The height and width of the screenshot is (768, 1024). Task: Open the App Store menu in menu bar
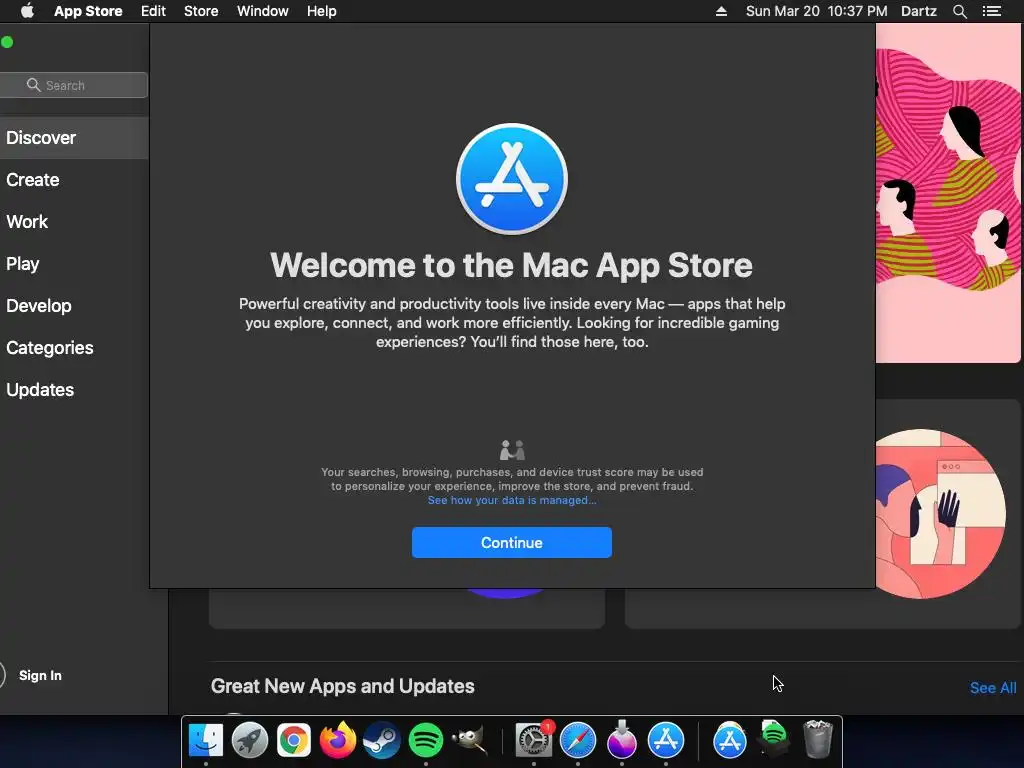click(88, 11)
